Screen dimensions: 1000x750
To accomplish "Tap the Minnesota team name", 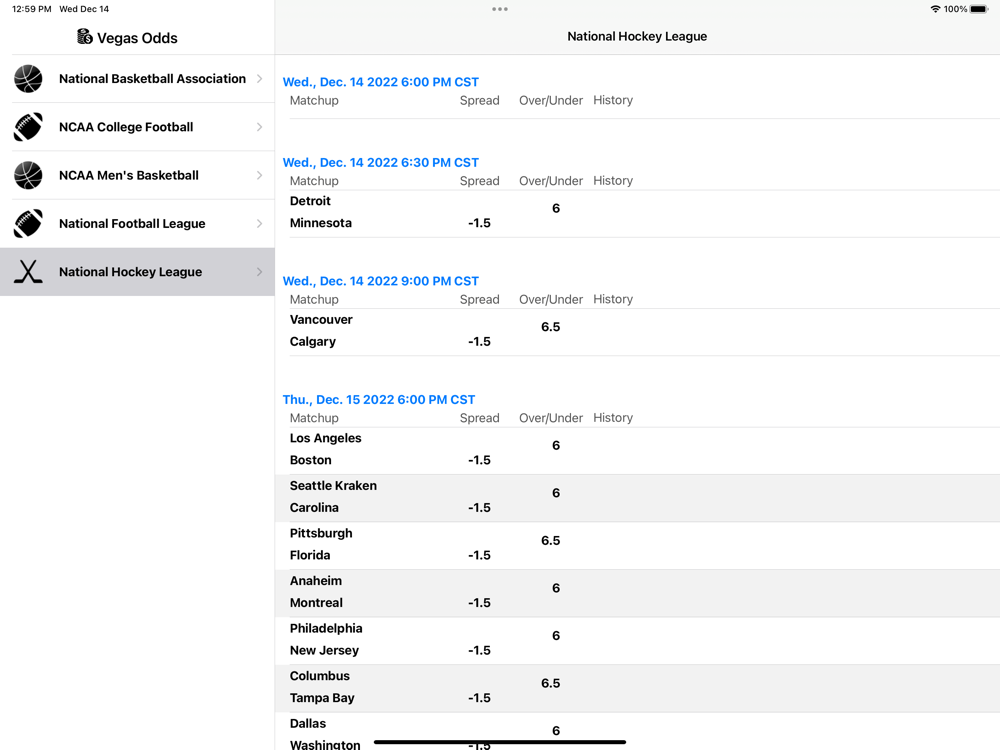I will coord(321,223).
